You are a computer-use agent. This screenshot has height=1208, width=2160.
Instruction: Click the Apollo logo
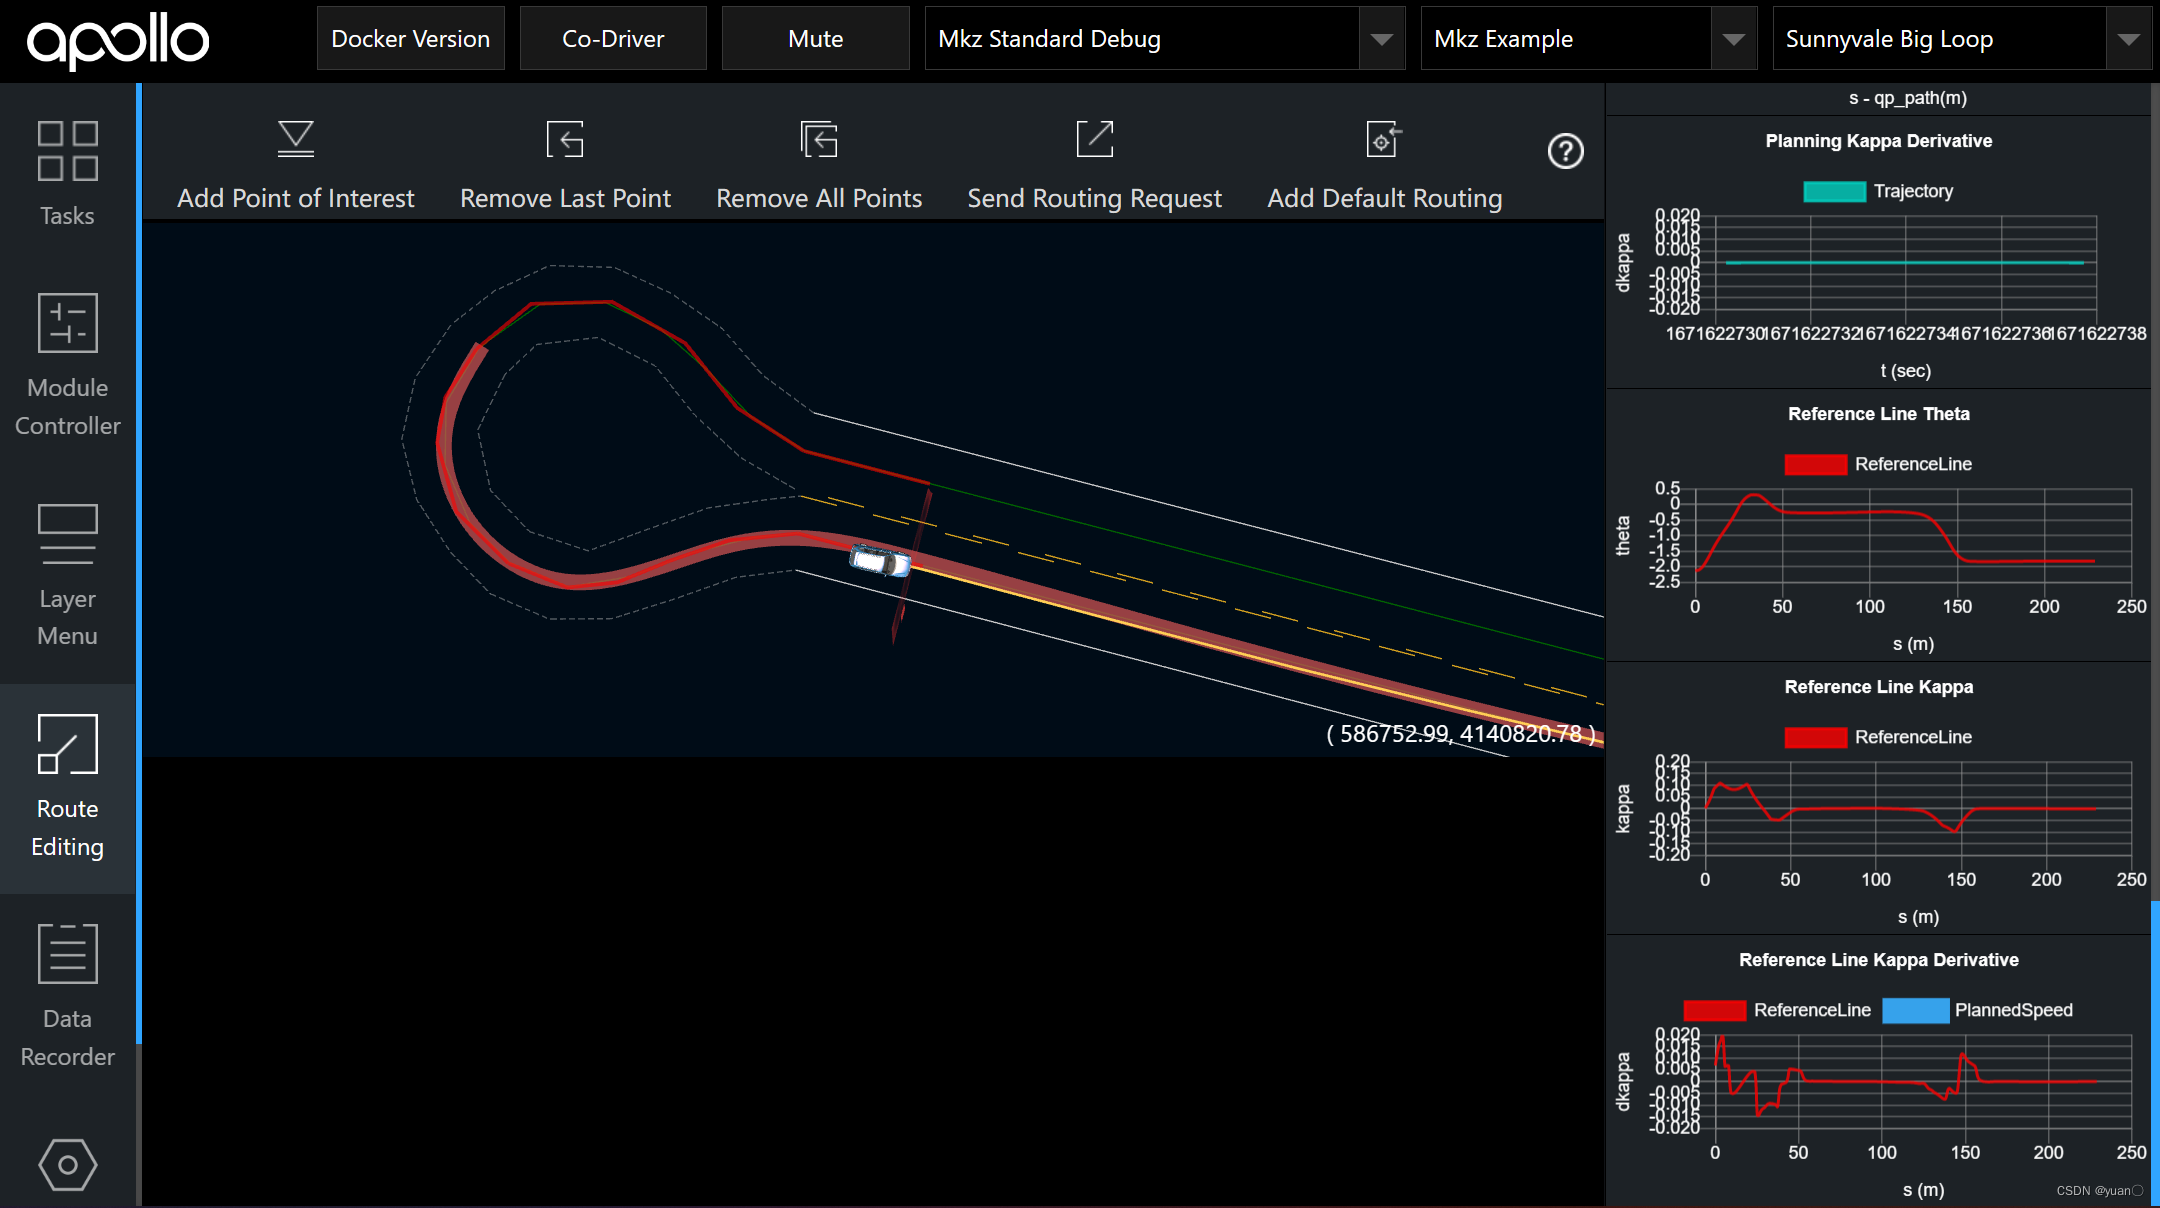coord(118,41)
